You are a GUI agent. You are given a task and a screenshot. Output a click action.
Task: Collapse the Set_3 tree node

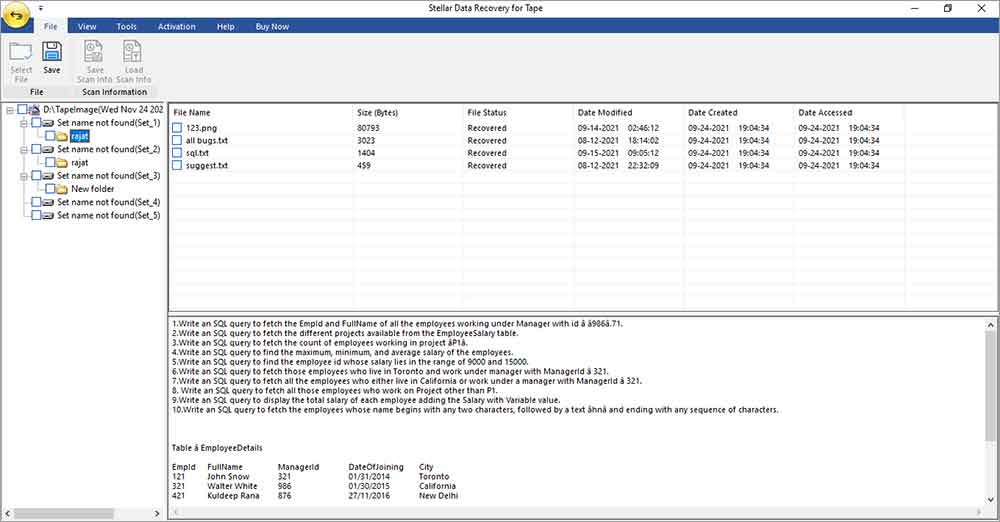click(x=22, y=176)
